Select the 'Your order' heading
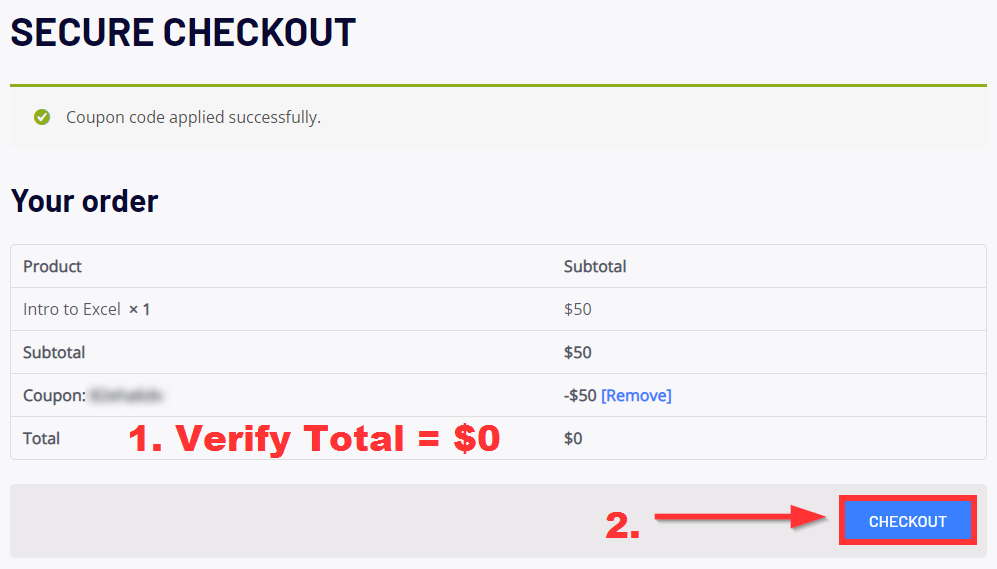This screenshot has height=569, width=997. 84,201
